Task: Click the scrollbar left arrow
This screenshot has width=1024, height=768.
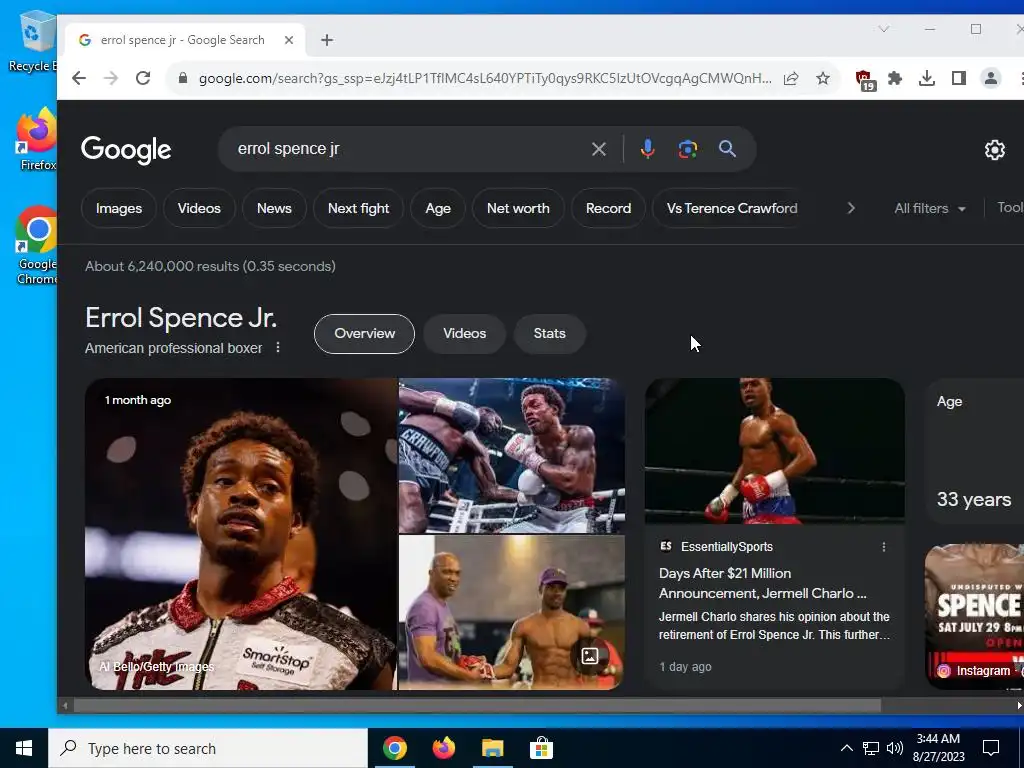Action: [65, 705]
